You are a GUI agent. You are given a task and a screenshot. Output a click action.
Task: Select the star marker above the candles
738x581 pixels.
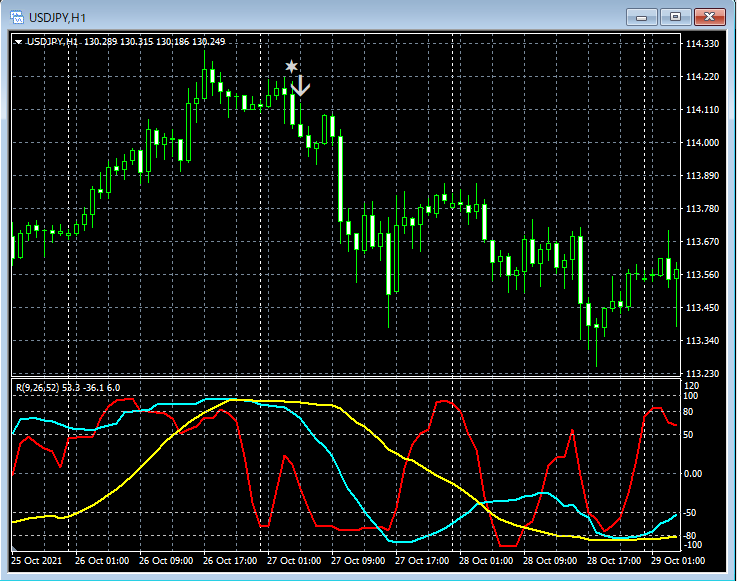coord(291,66)
